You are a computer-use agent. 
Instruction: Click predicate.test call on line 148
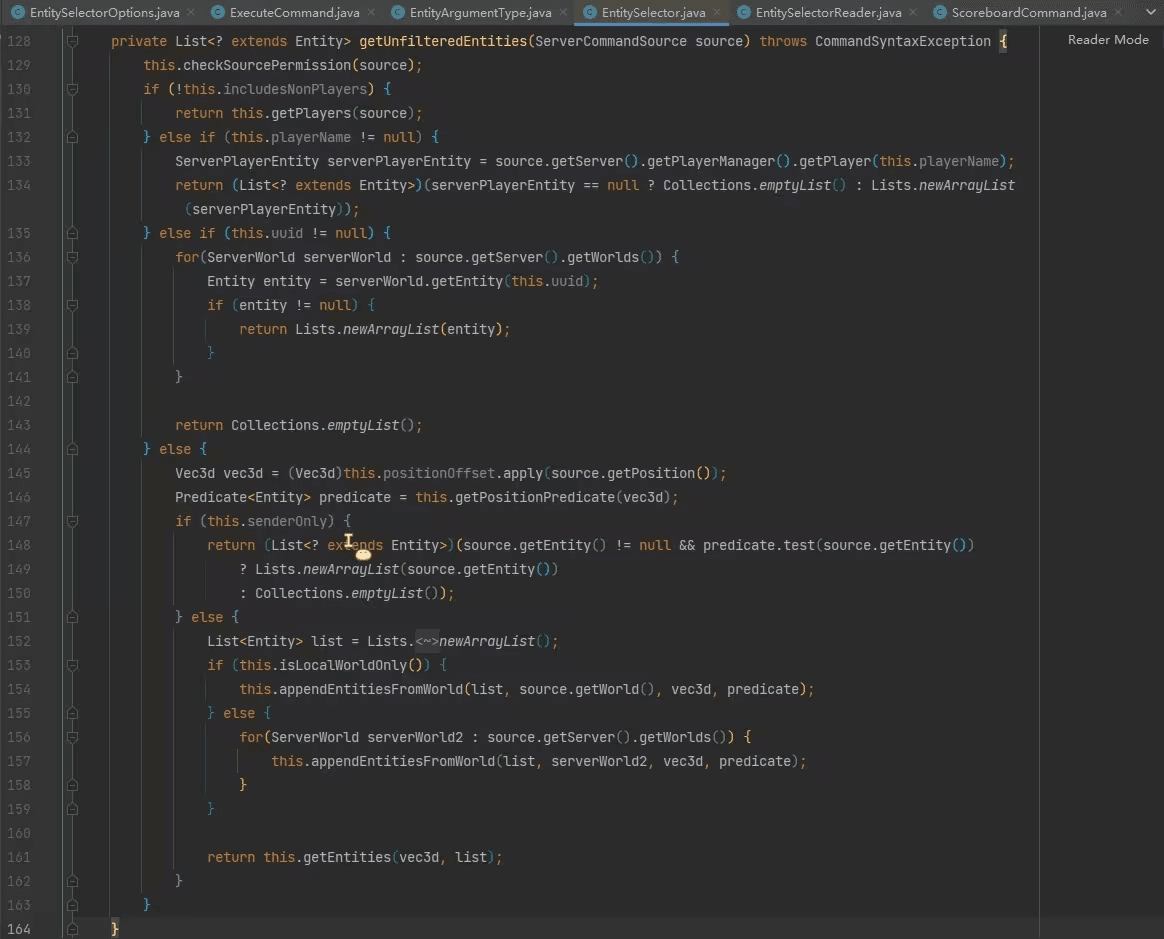759,546
